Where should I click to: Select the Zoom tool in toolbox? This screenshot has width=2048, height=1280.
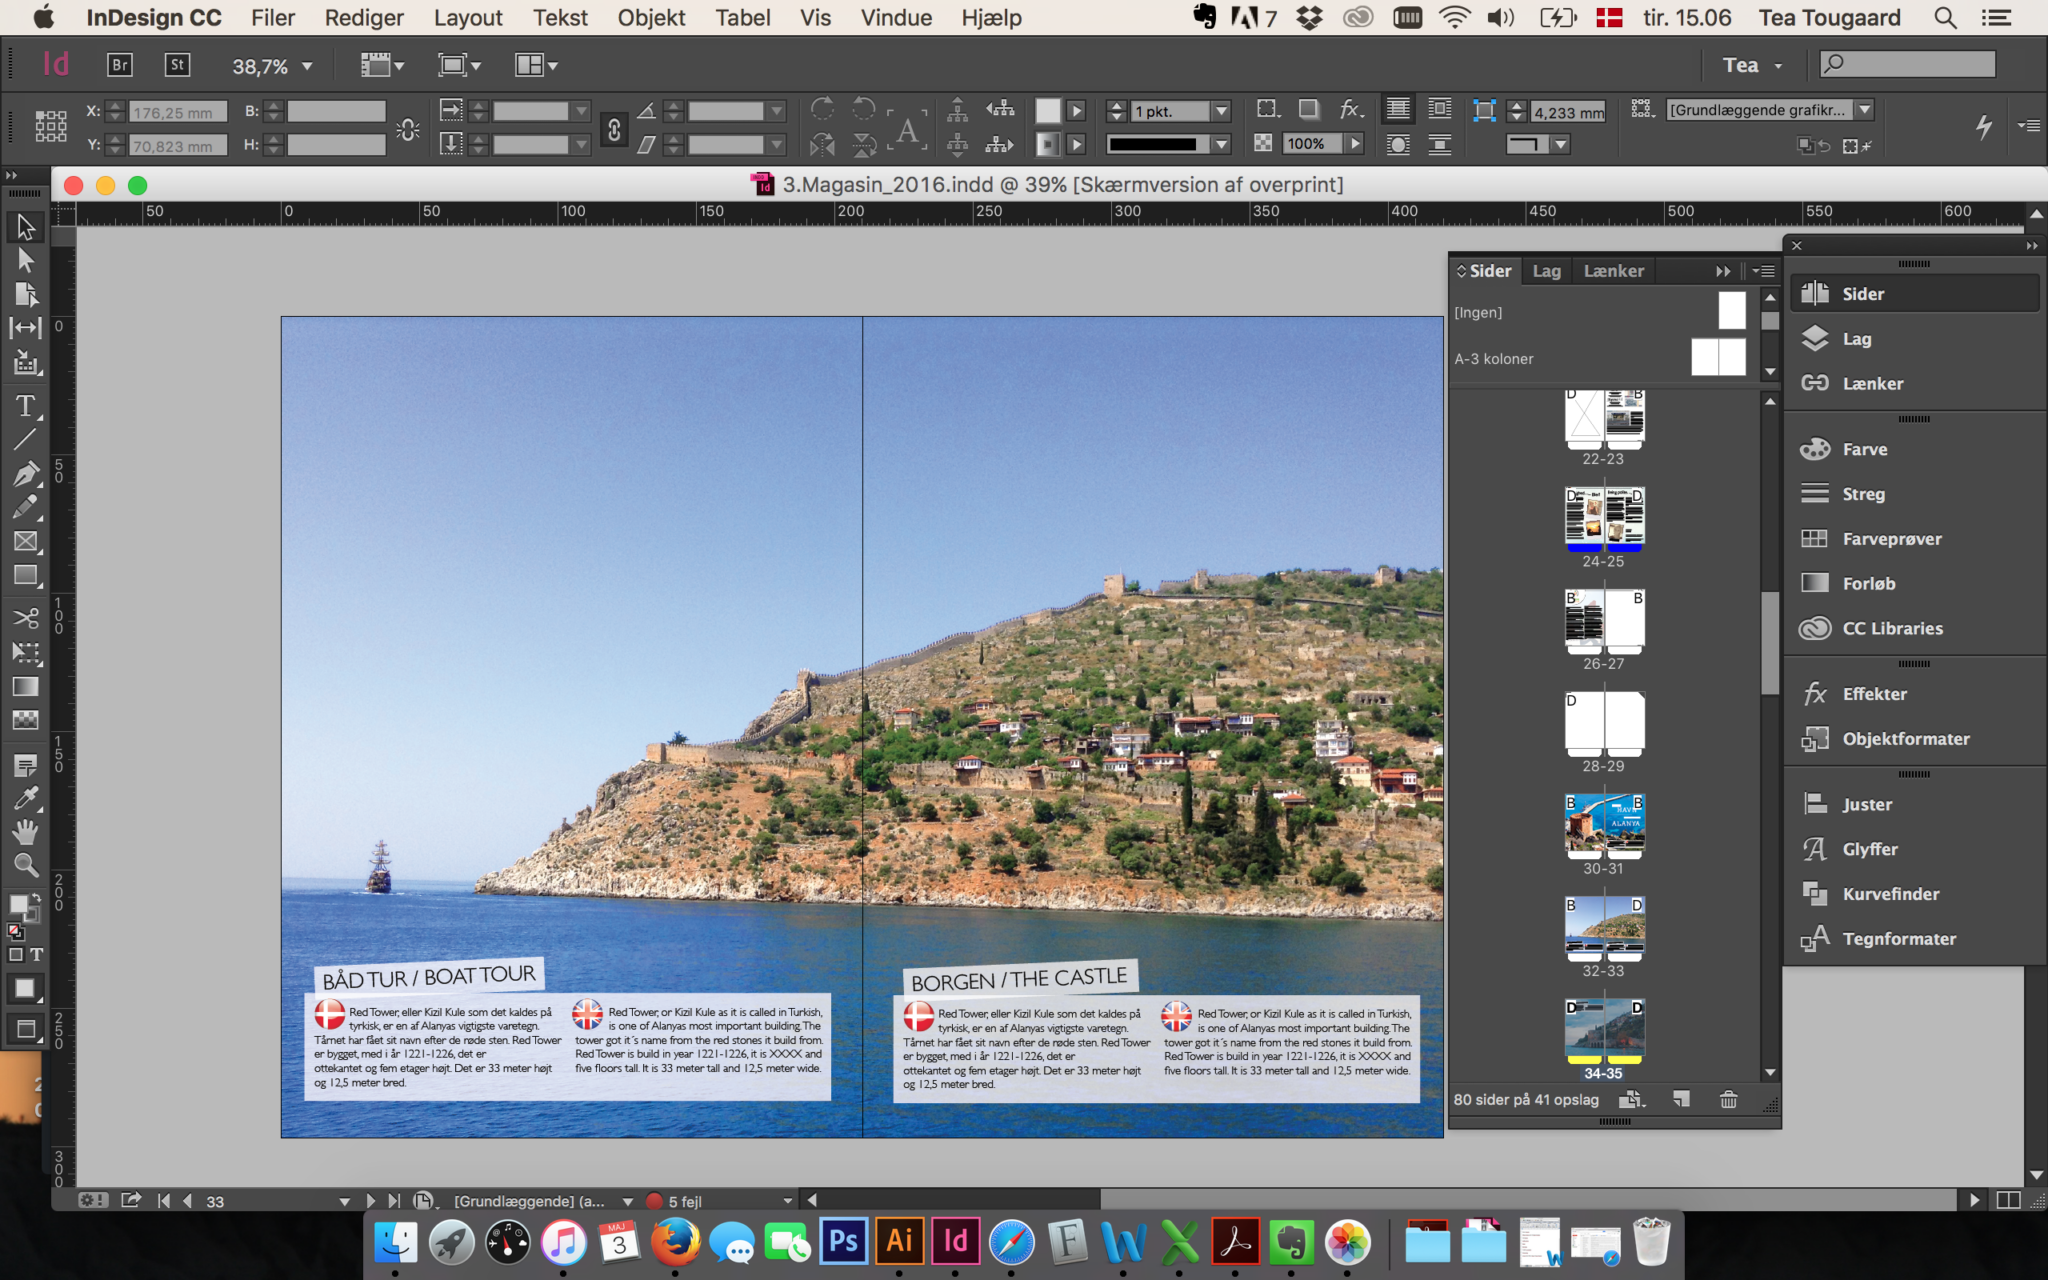coord(25,865)
